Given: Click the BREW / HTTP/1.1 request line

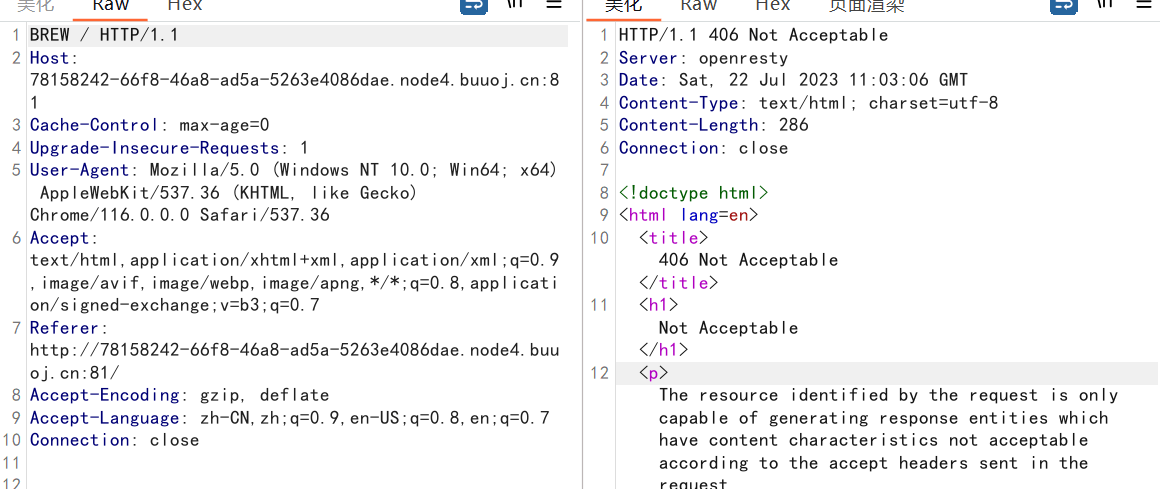Looking at the screenshot, I should click(x=104, y=35).
